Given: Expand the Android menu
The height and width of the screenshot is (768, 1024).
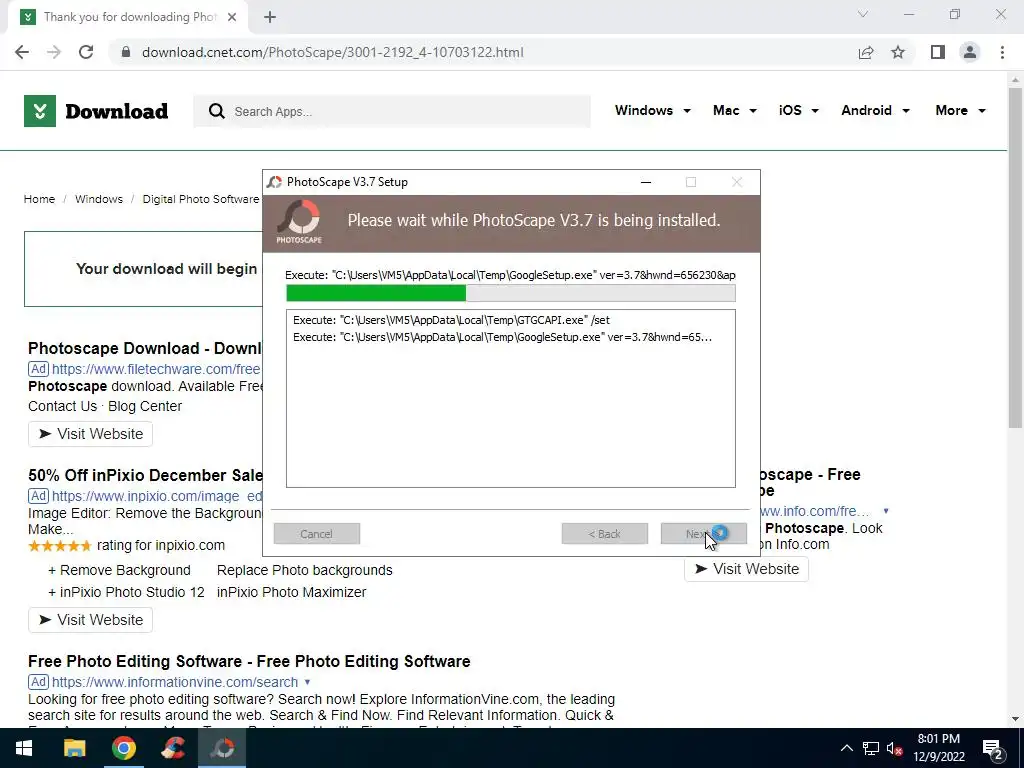Looking at the screenshot, I should click(875, 110).
